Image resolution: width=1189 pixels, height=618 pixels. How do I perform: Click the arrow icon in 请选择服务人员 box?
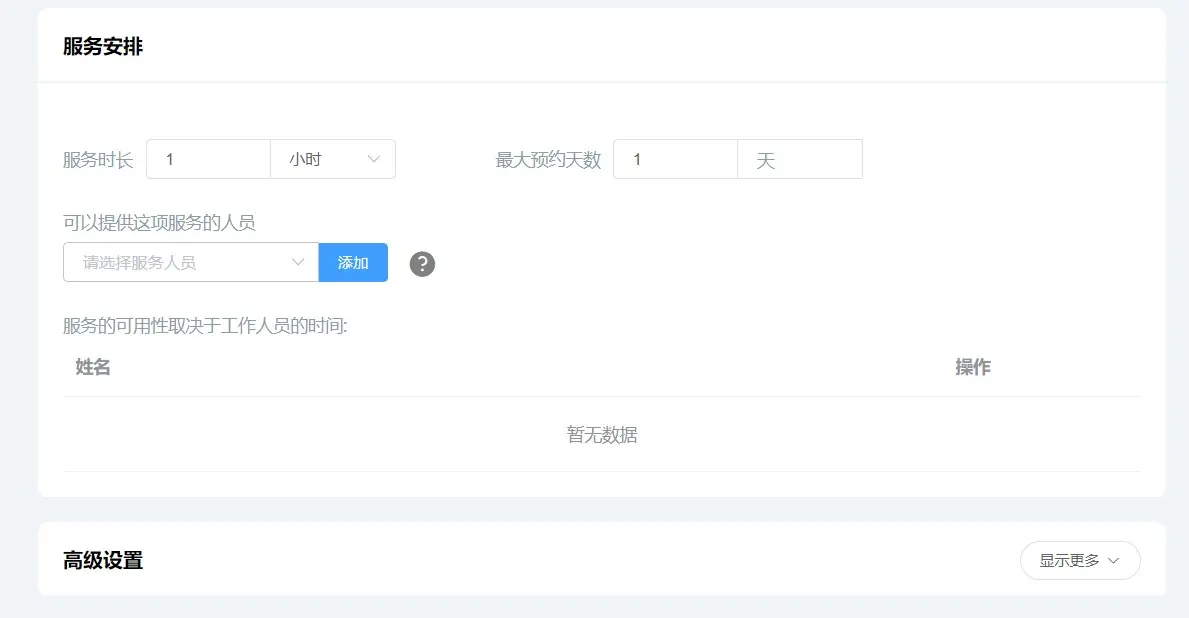(297, 262)
